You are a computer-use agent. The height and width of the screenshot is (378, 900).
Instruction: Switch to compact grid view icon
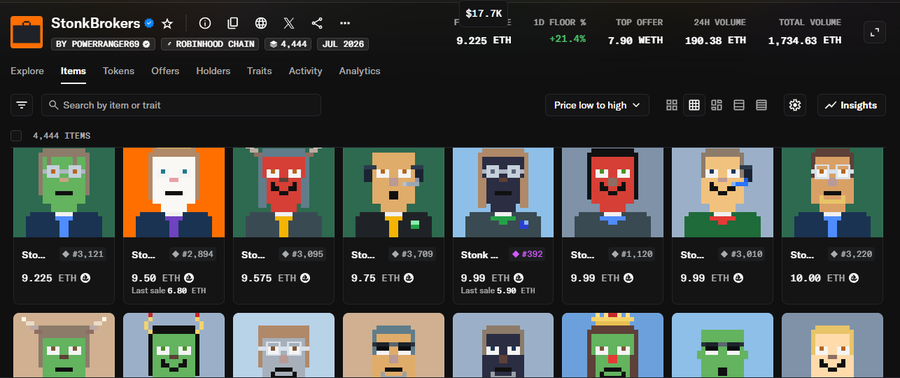[694, 105]
